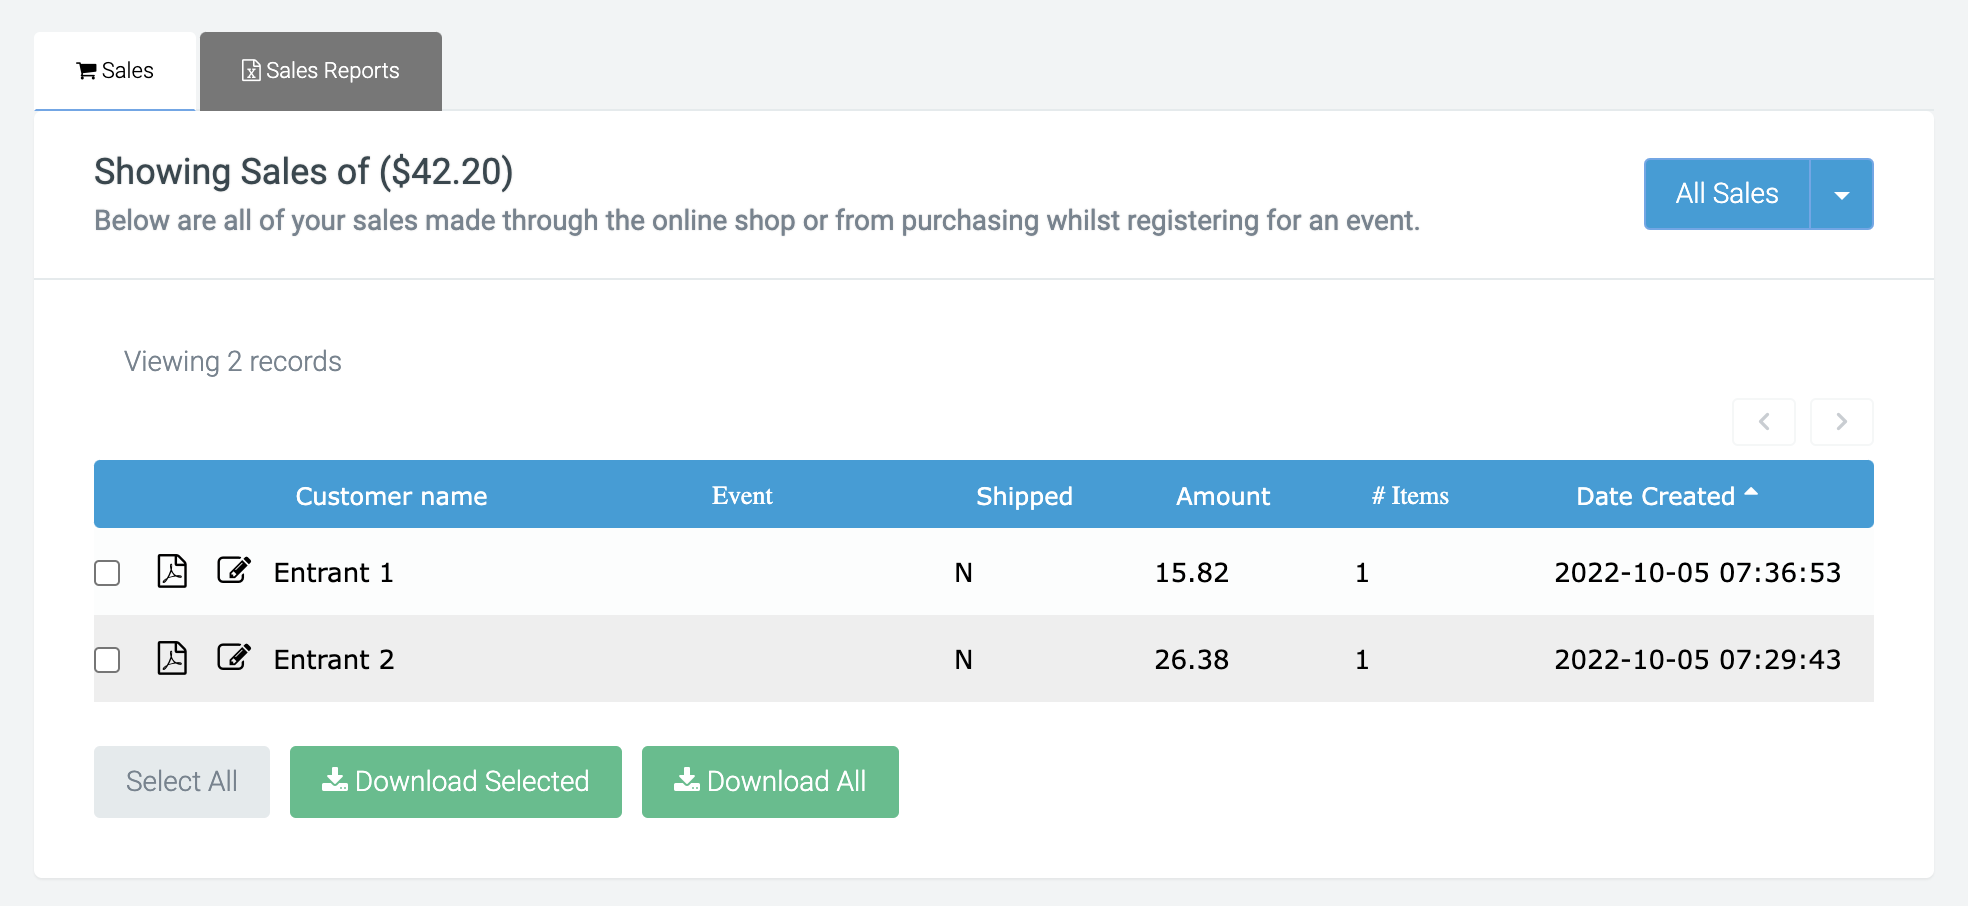Open PDF invoice for Entrant 2
The image size is (1968, 906).
[x=172, y=658]
